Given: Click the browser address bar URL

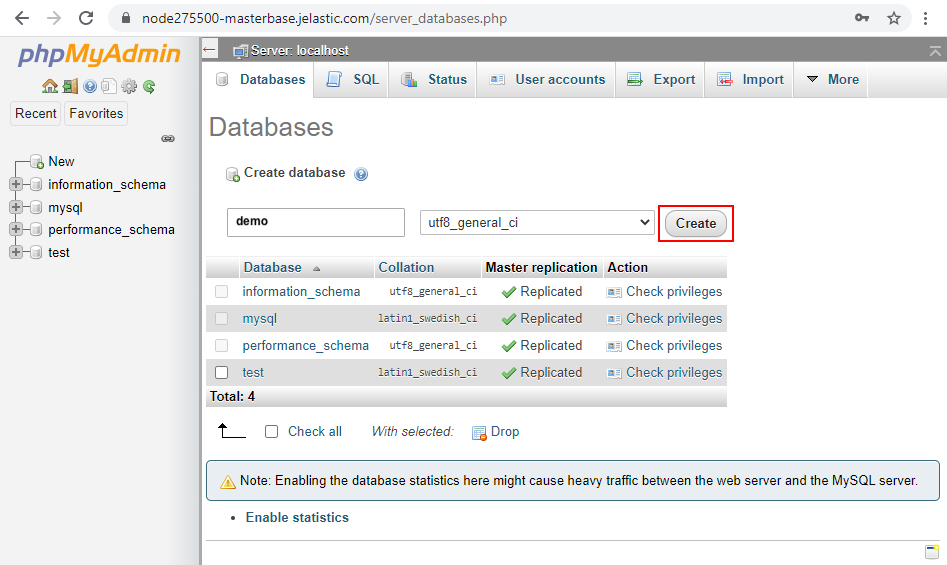Looking at the screenshot, I should pos(324,19).
